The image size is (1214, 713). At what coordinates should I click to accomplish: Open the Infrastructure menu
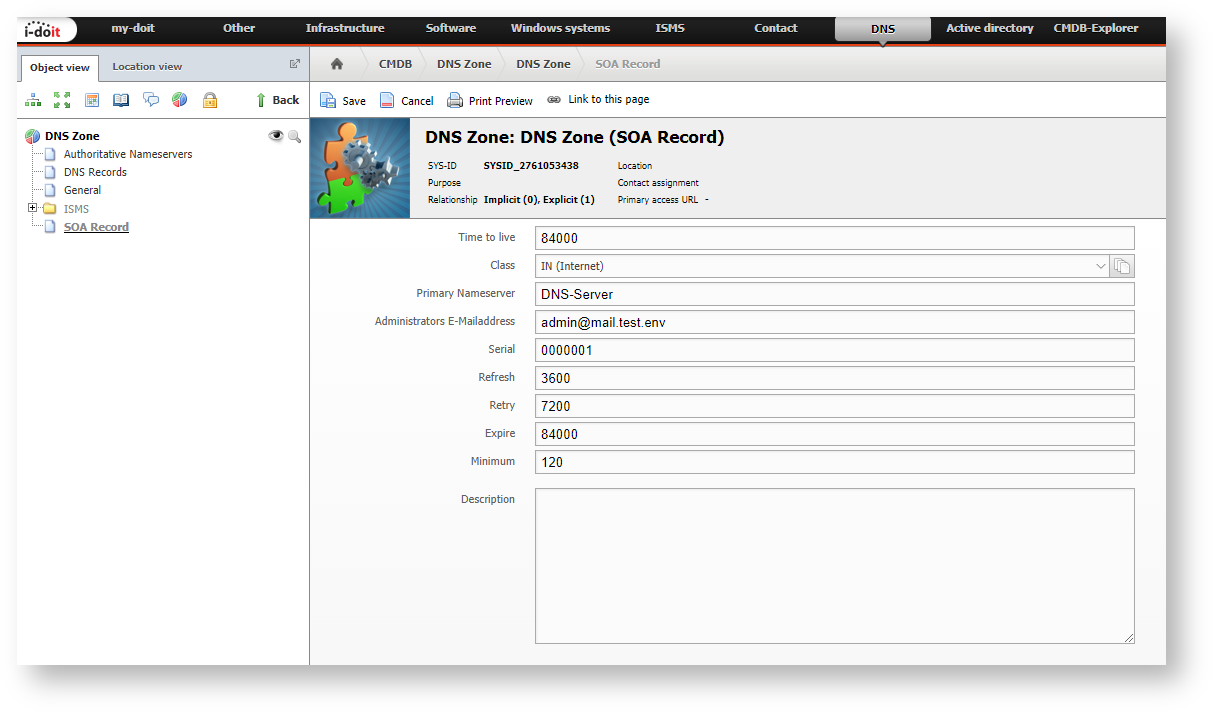coord(345,28)
